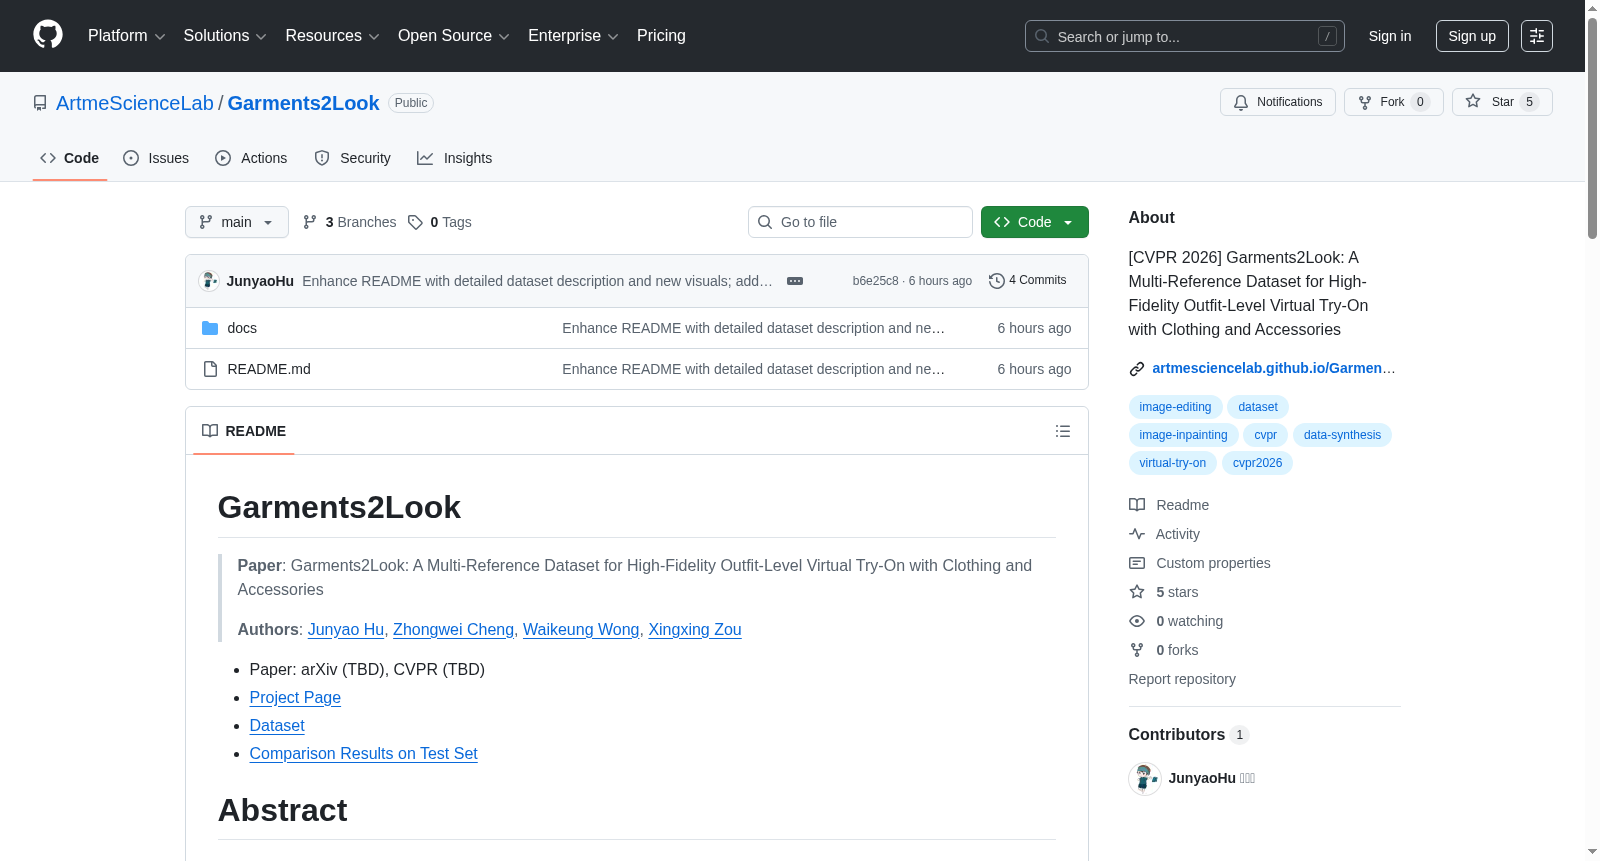Select the cvpr2026 topic tag

pyautogui.click(x=1257, y=463)
